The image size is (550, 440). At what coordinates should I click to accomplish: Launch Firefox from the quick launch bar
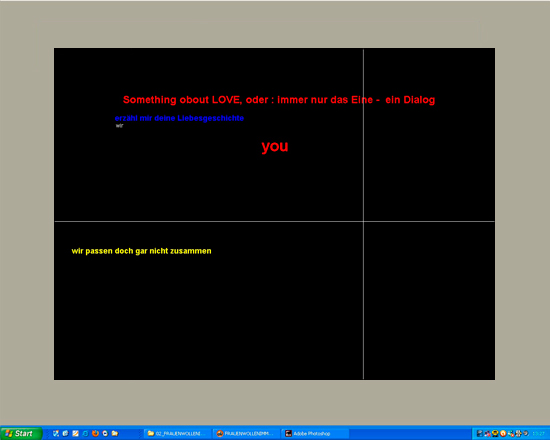pos(95,433)
